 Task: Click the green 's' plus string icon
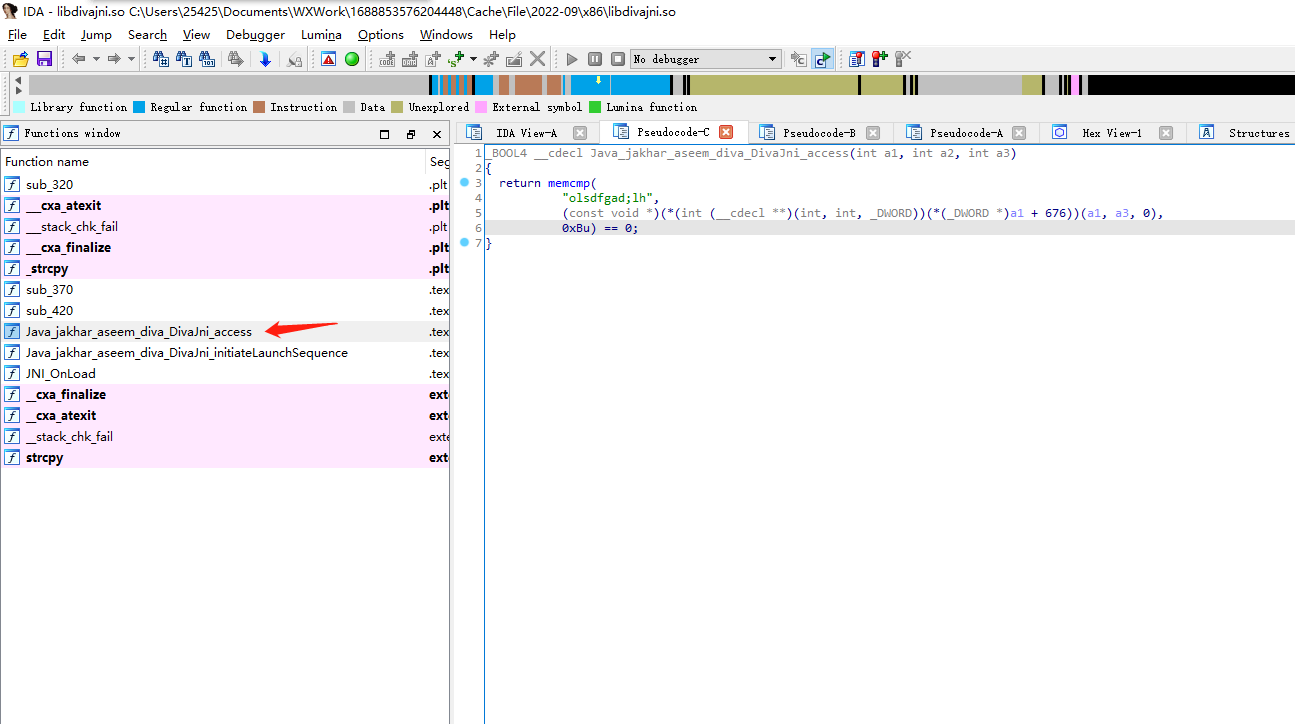[456, 59]
